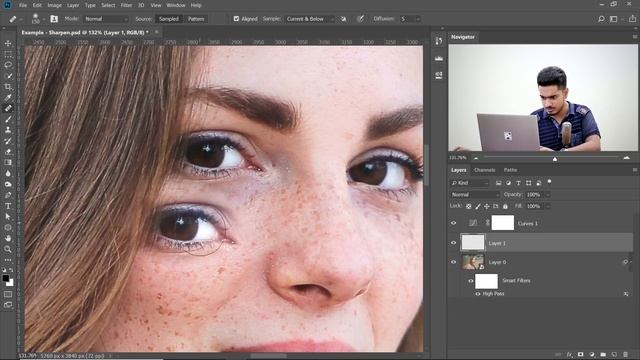Select the Brush tool
This screenshot has height=360, width=640.
click(8, 119)
